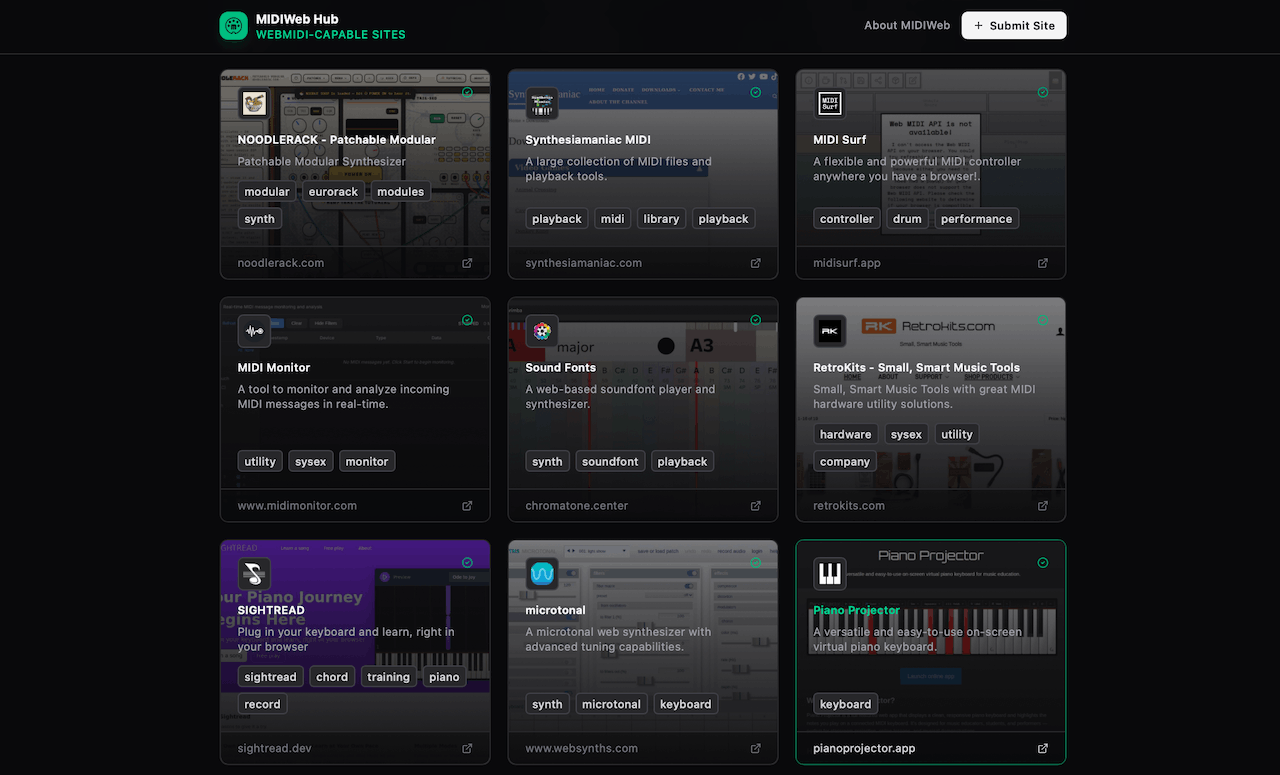Open the Synthesiamaniac MIDI title
The width and height of the screenshot is (1280, 775).
(588, 140)
